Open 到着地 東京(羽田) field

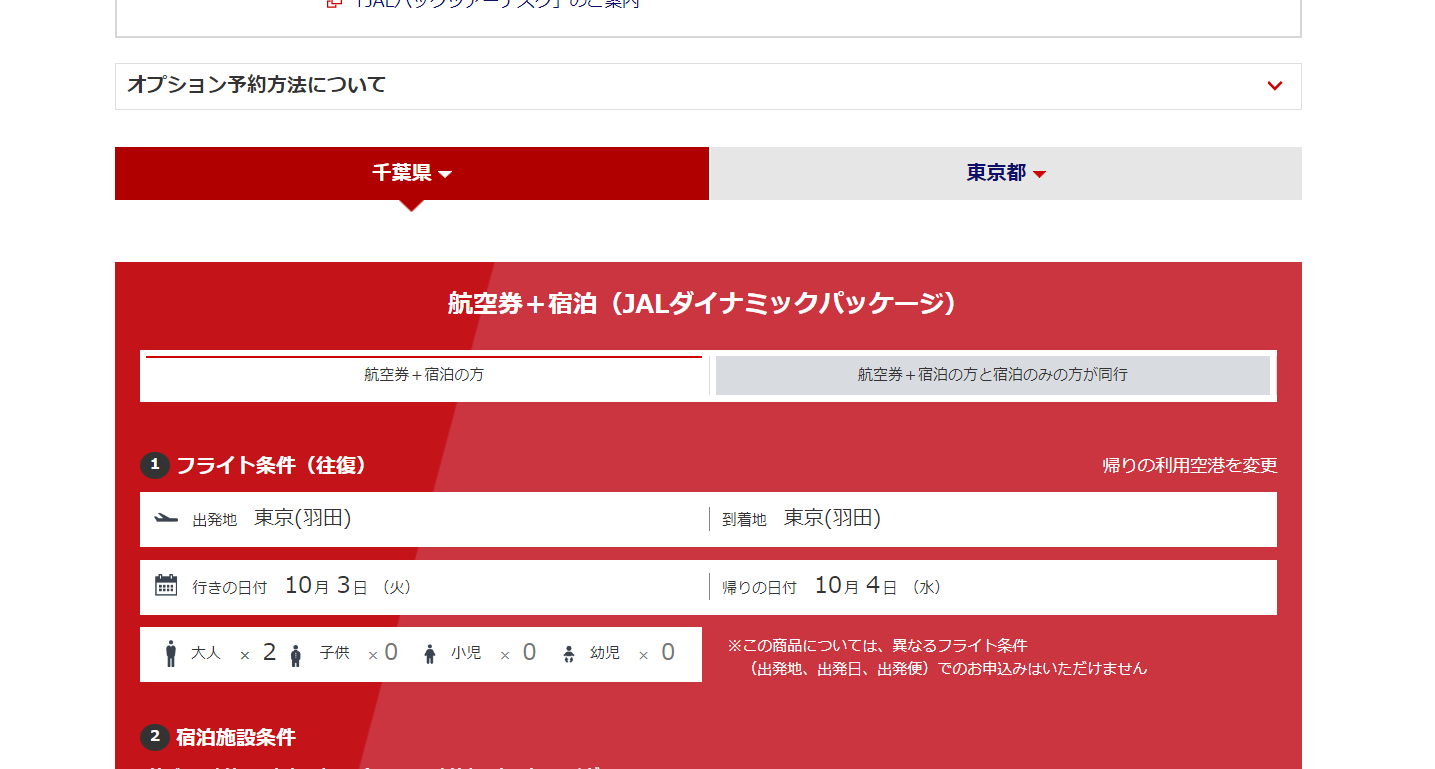tap(993, 519)
